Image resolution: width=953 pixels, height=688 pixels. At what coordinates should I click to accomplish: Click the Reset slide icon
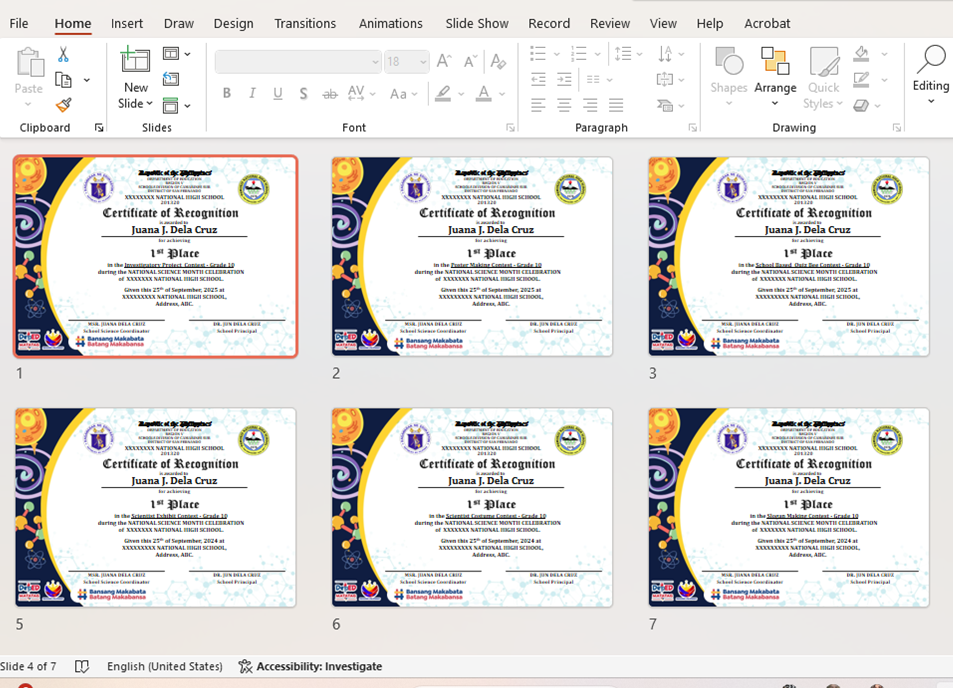pyautogui.click(x=171, y=79)
